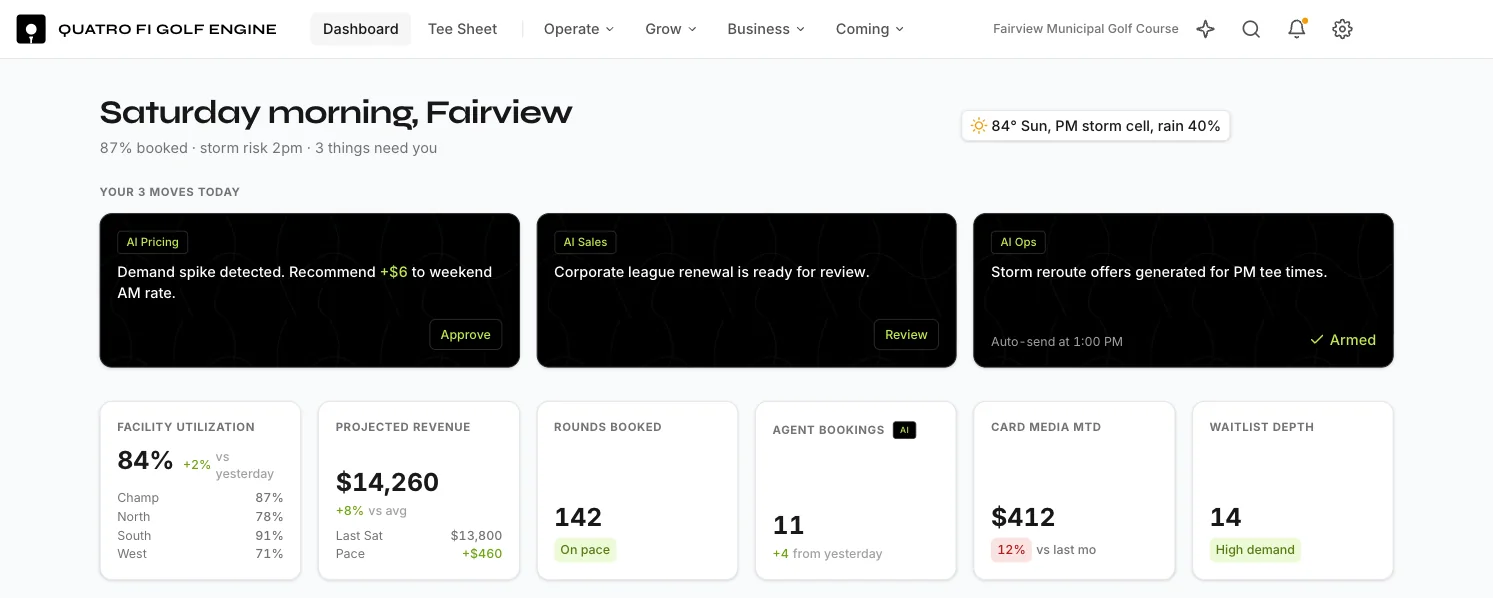Click the +4 from yesterday text

click(x=828, y=554)
